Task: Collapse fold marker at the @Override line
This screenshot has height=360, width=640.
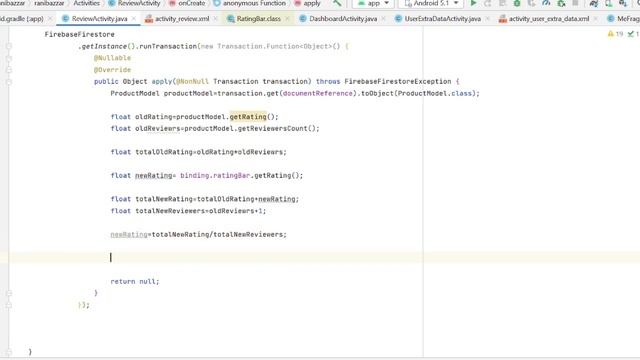Action: pos(9,70)
